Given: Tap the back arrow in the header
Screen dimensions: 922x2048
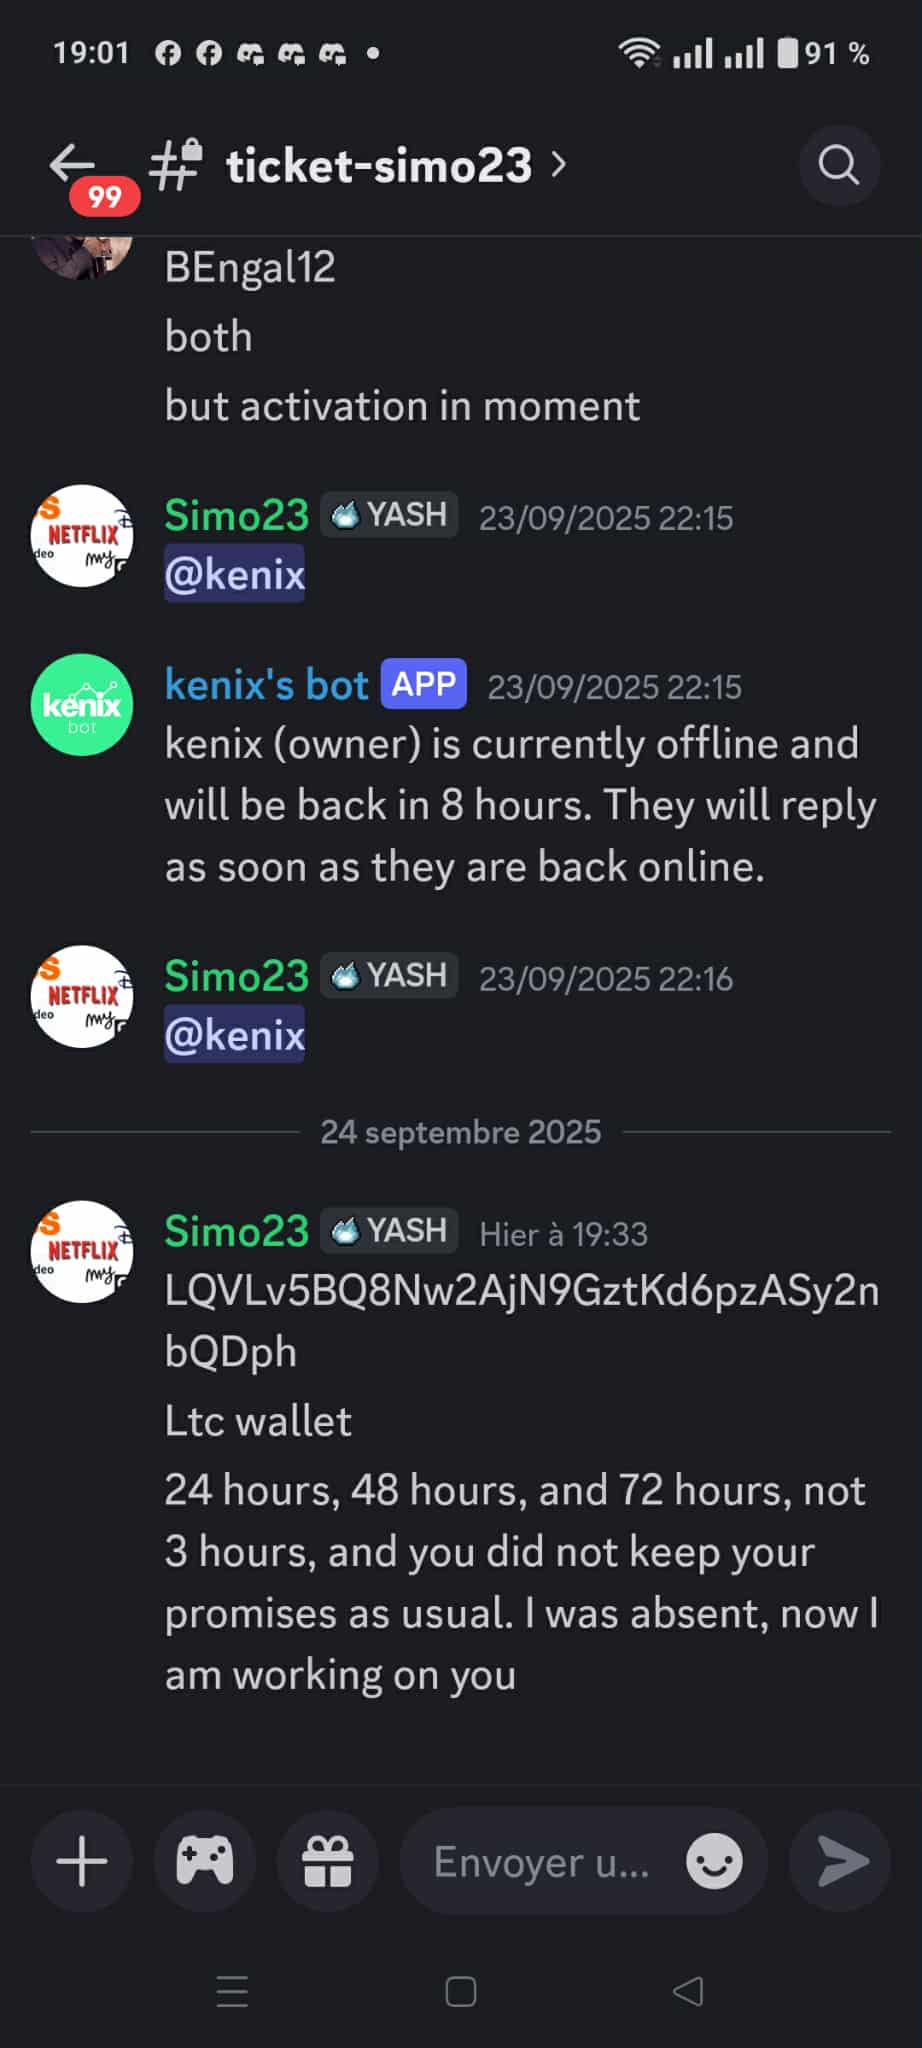Looking at the screenshot, I should [x=72, y=163].
